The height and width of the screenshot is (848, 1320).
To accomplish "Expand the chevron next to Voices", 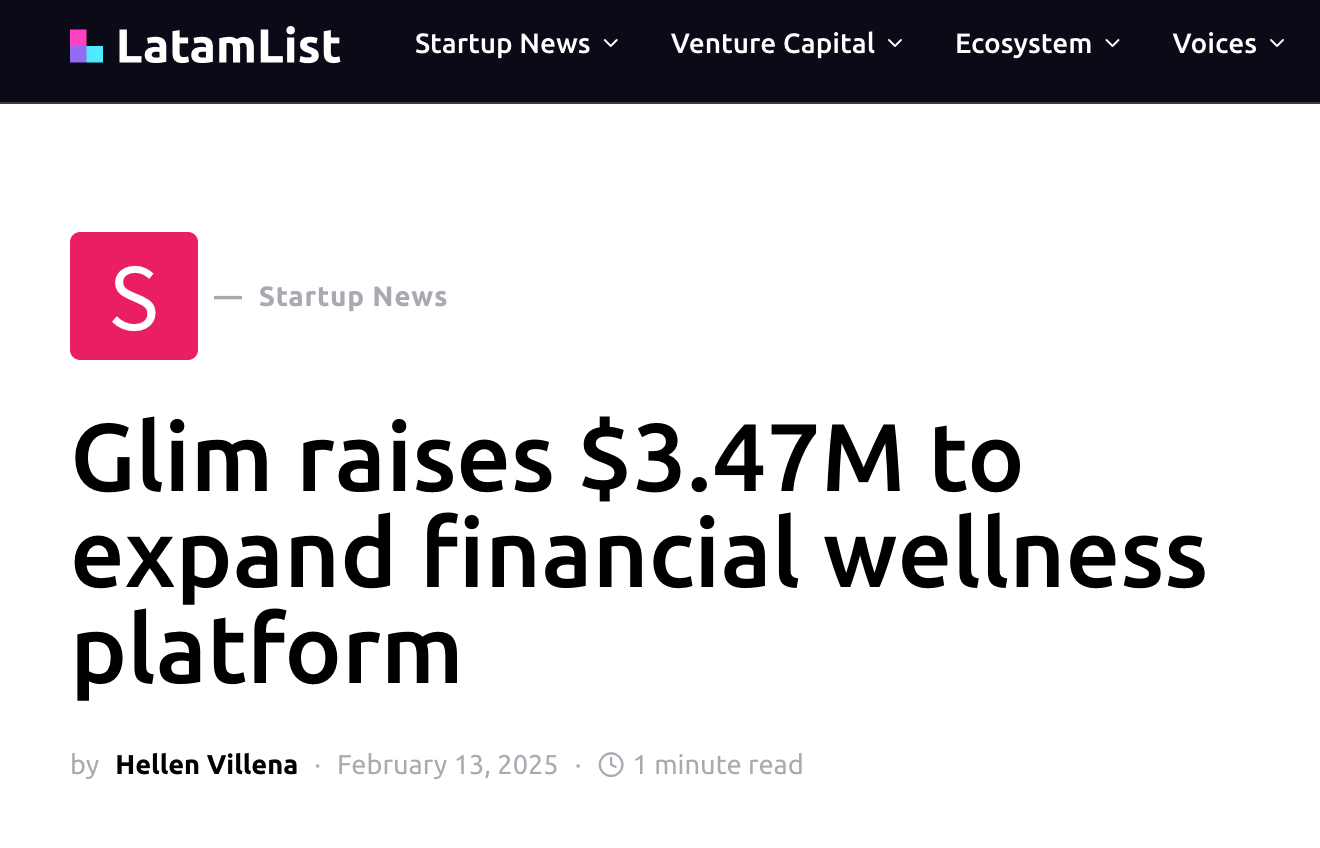I will tap(1277, 44).
